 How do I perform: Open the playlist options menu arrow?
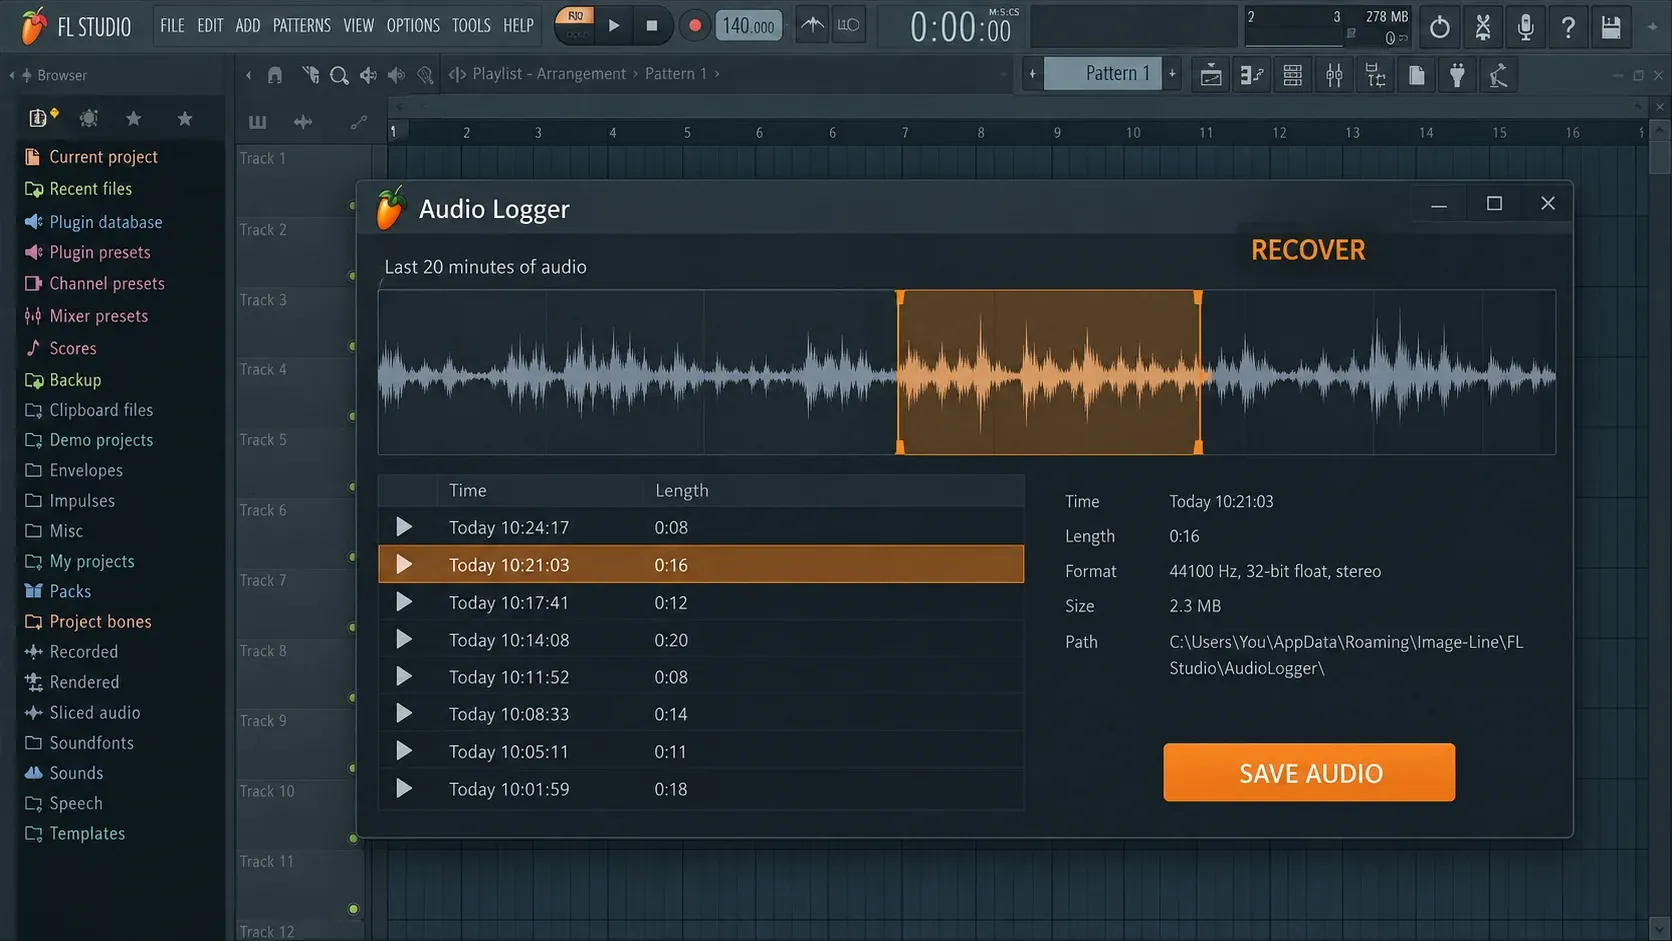point(249,75)
